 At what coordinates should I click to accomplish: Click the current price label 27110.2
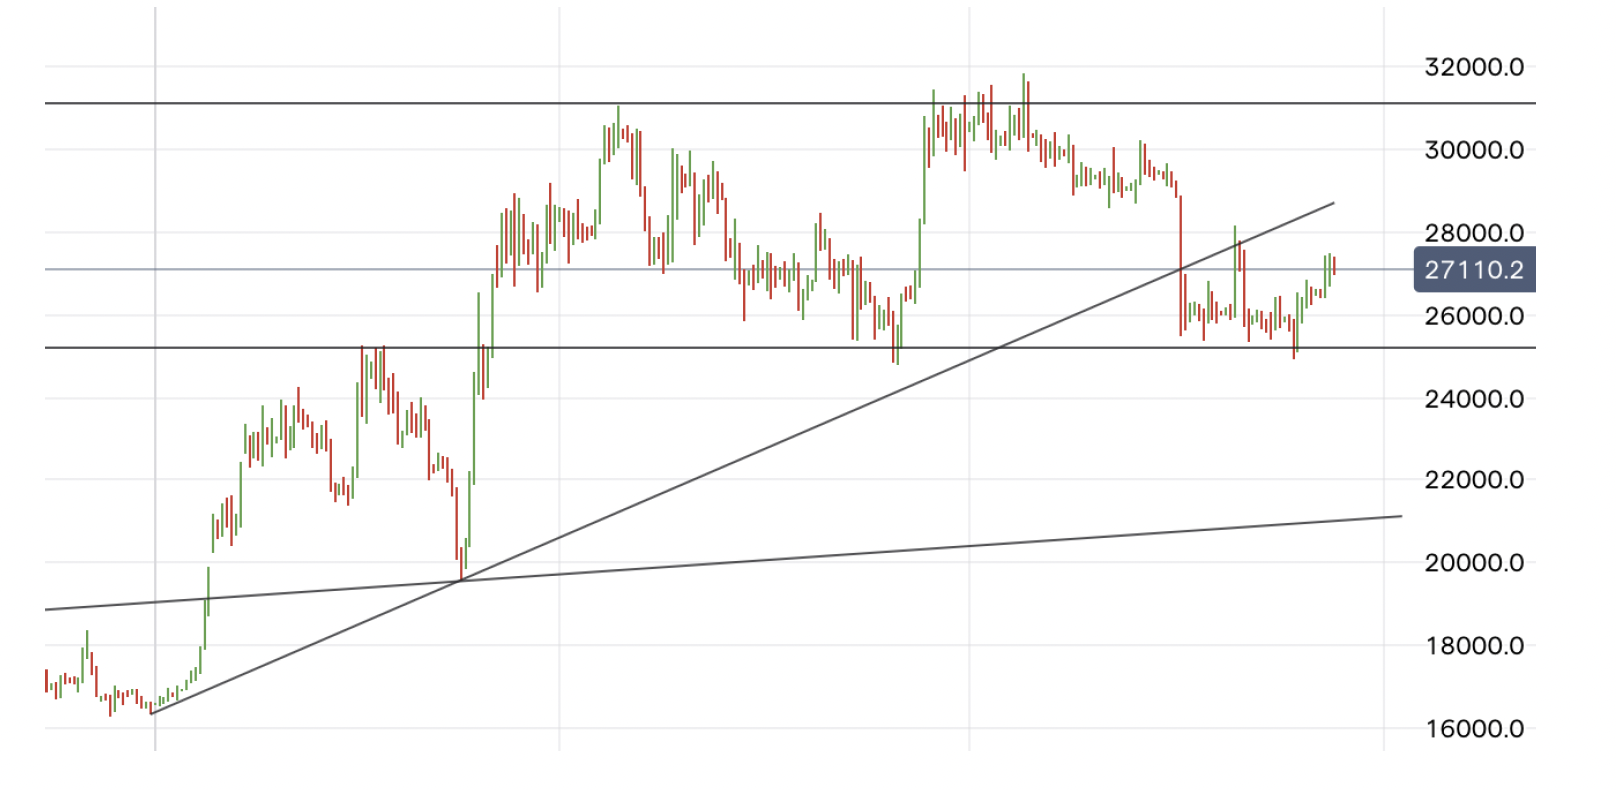click(x=1474, y=270)
